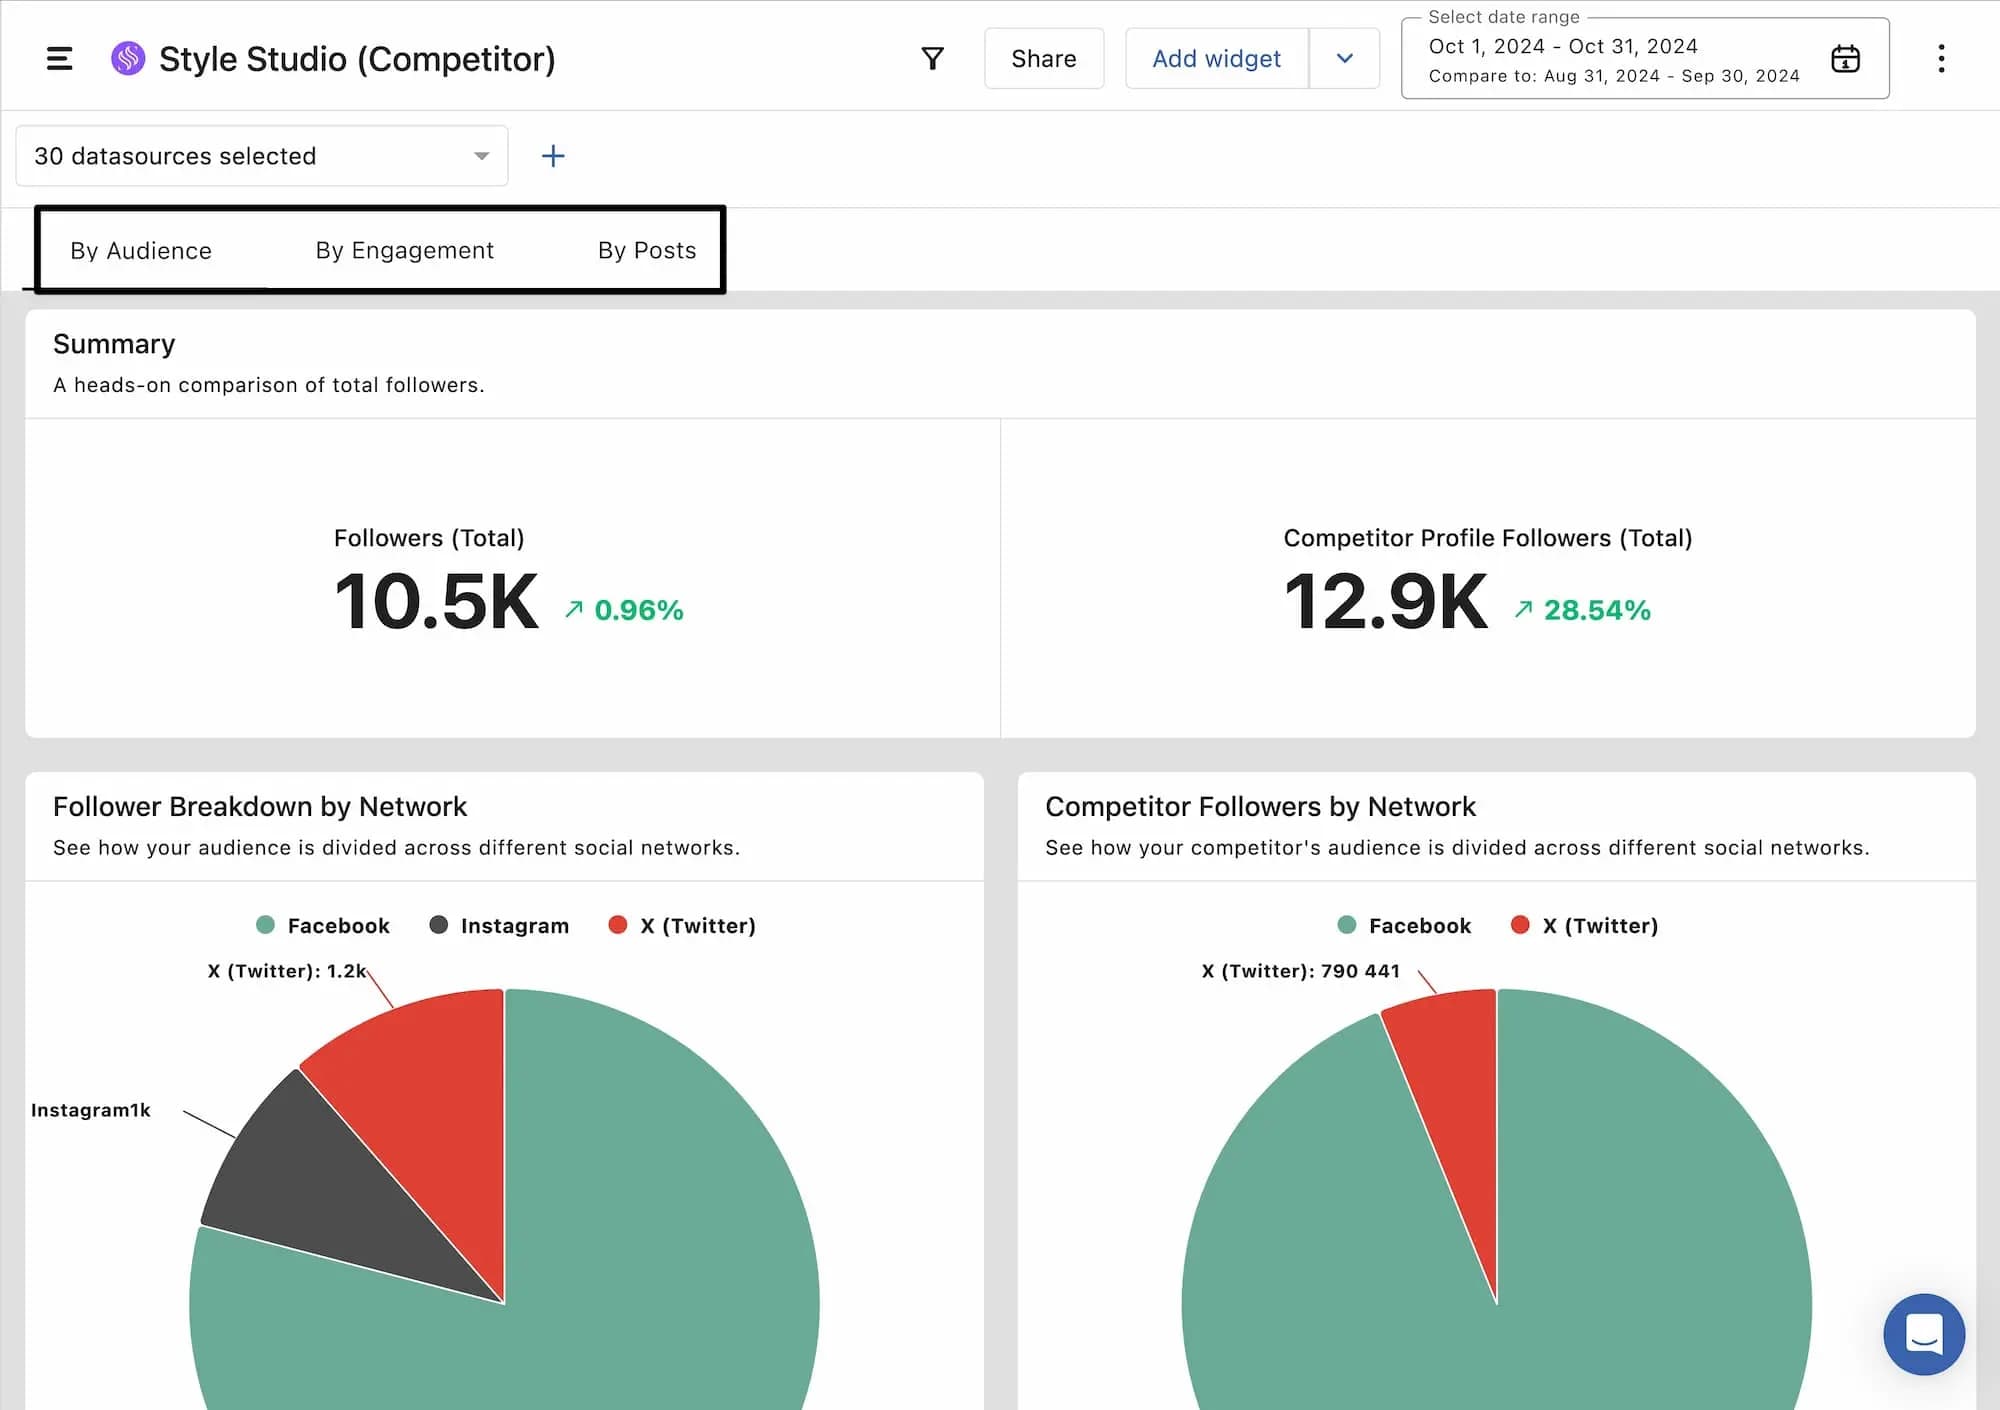Click the Share button
Viewport: 2000px width, 1410px height.
point(1043,59)
